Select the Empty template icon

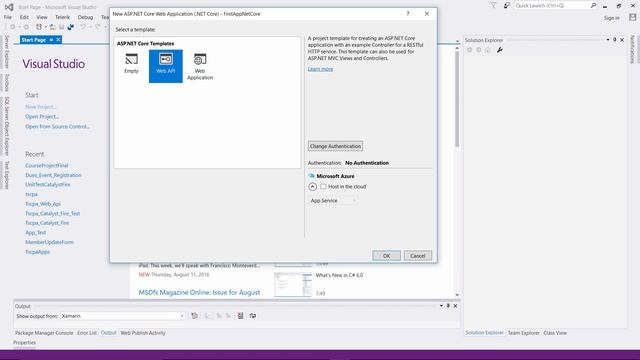pyautogui.click(x=131, y=60)
